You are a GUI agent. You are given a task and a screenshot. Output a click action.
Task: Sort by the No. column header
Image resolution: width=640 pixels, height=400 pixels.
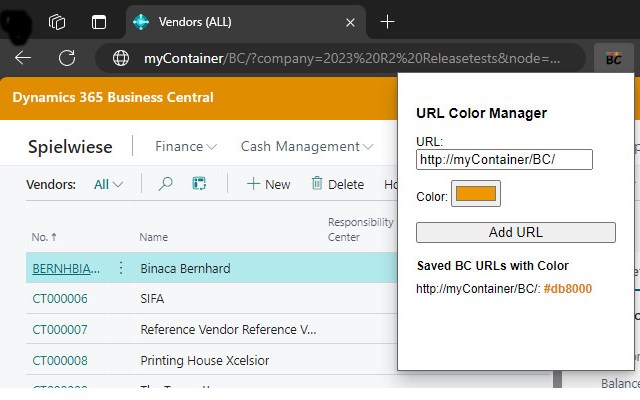coord(44,237)
